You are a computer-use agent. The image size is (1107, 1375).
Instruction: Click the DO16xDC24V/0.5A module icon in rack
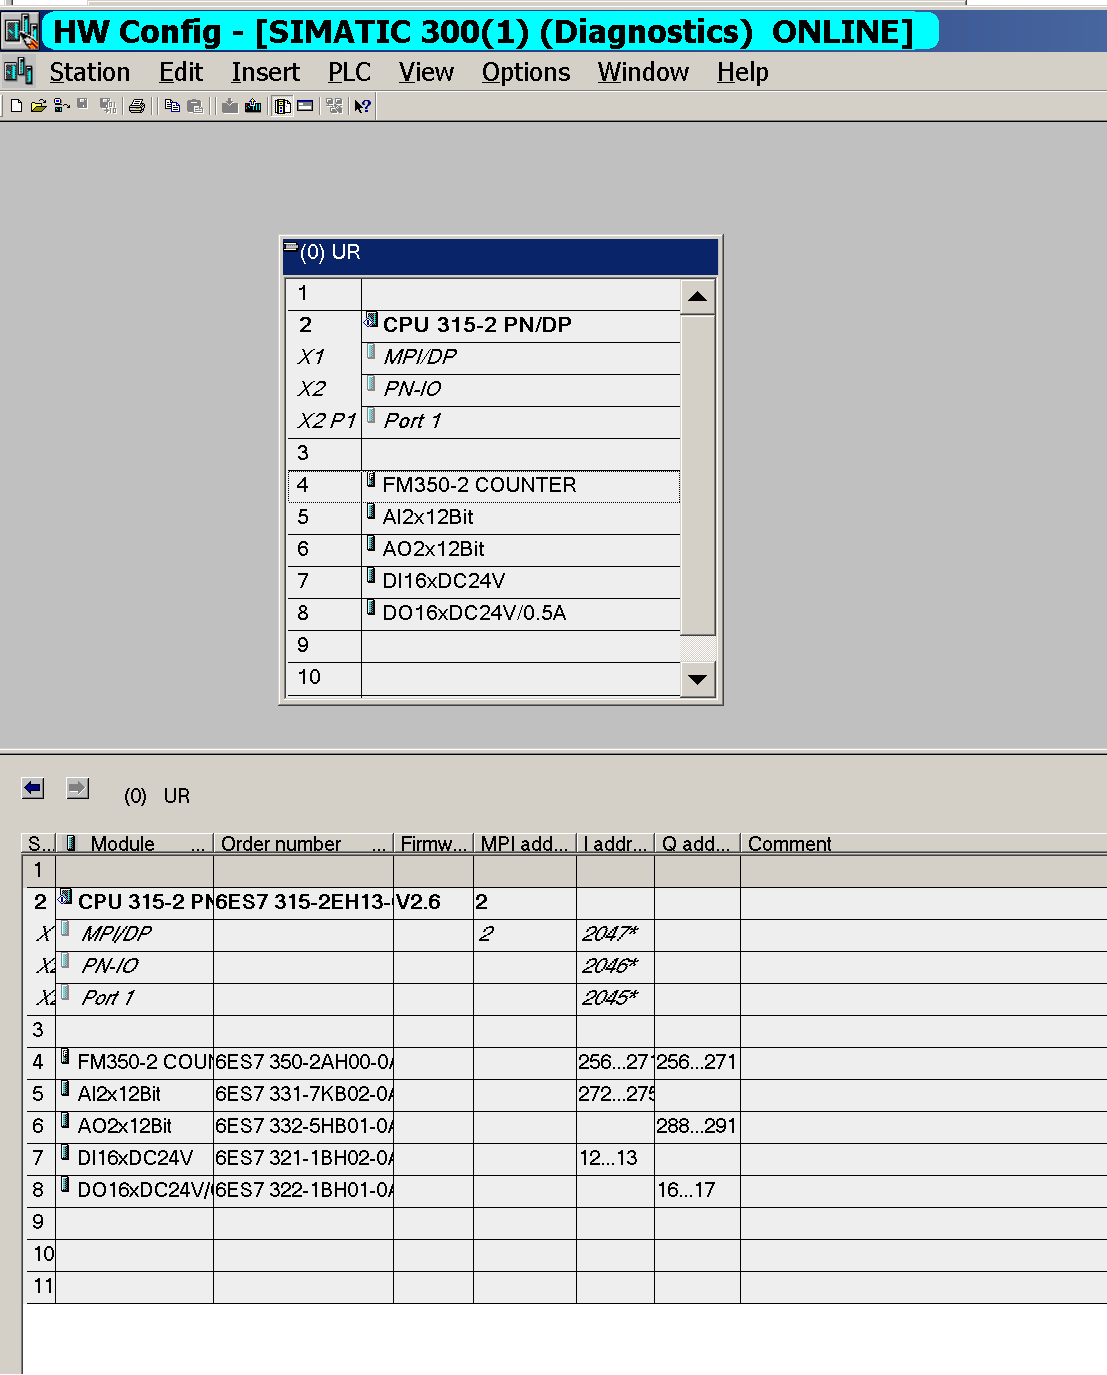click(x=371, y=608)
